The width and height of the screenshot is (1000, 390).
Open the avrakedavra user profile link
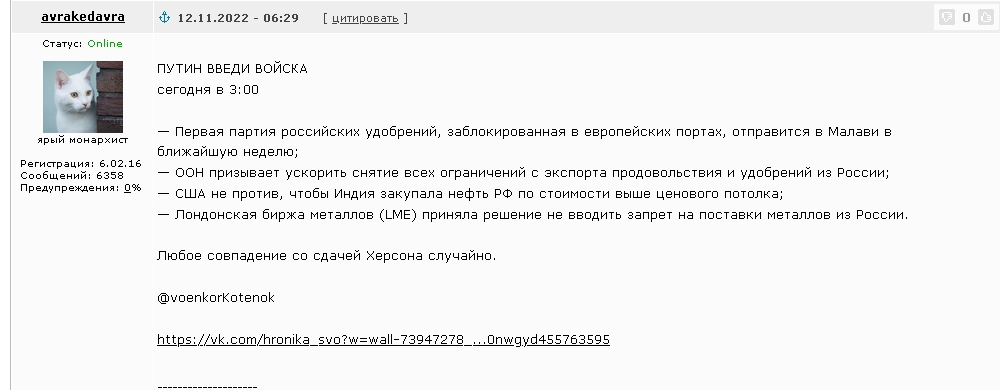click(83, 17)
